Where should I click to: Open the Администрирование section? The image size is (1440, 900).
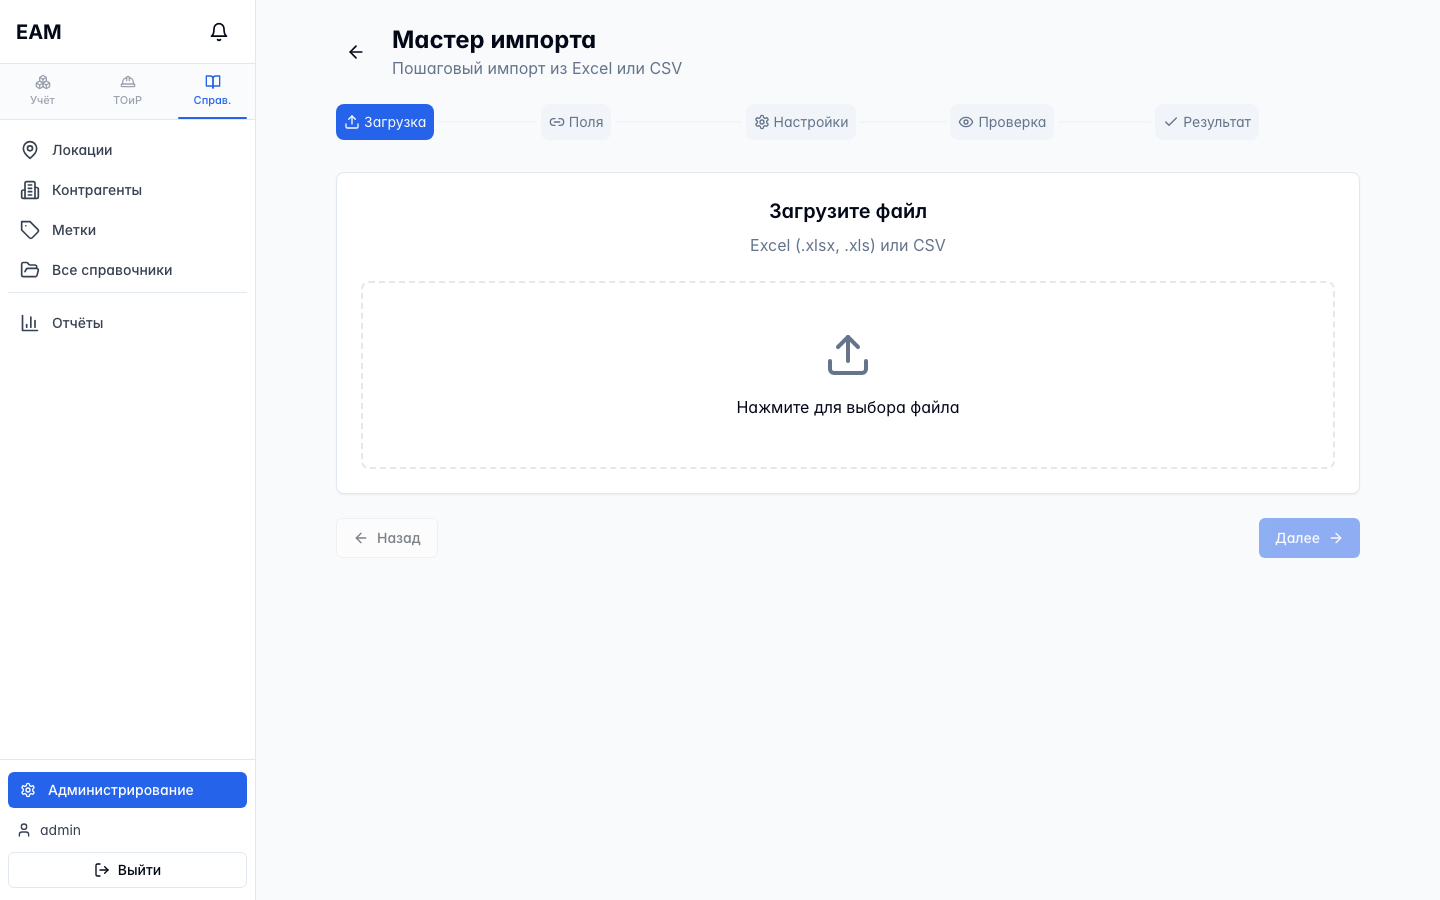[x=127, y=790]
